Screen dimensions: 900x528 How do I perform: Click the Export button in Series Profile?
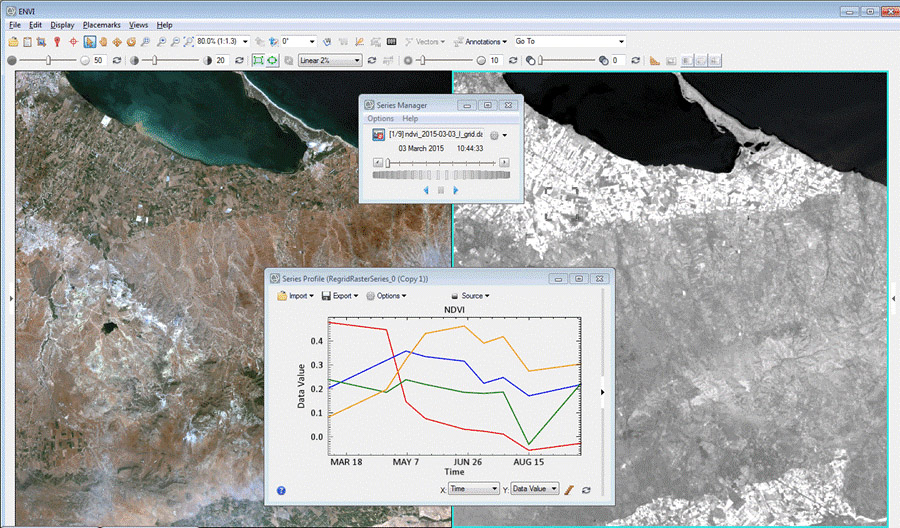click(x=343, y=296)
